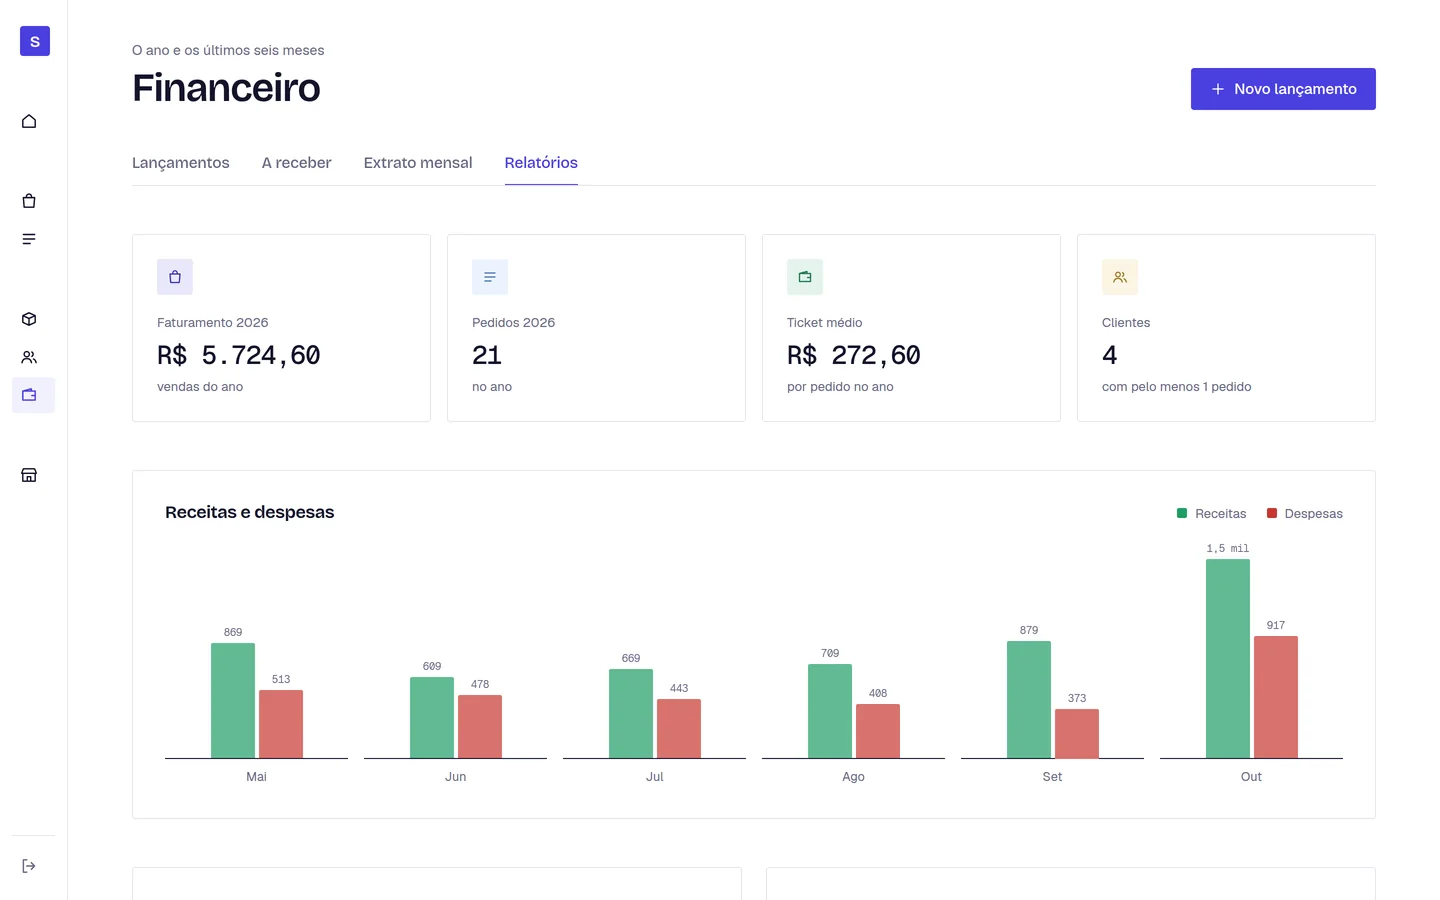This screenshot has width=1440, height=900.
Task: Click the Pedidos 2026 label
Action: tap(513, 323)
